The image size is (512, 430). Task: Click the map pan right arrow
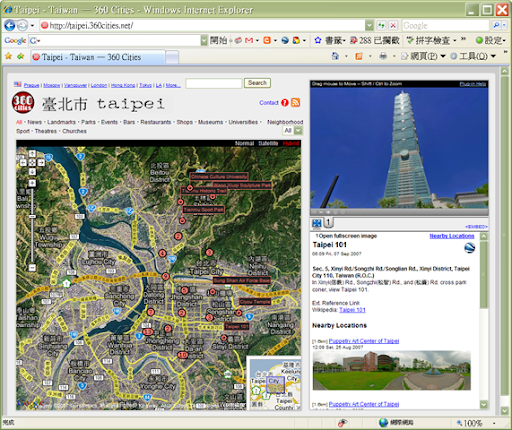pyautogui.click(x=41, y=163)
